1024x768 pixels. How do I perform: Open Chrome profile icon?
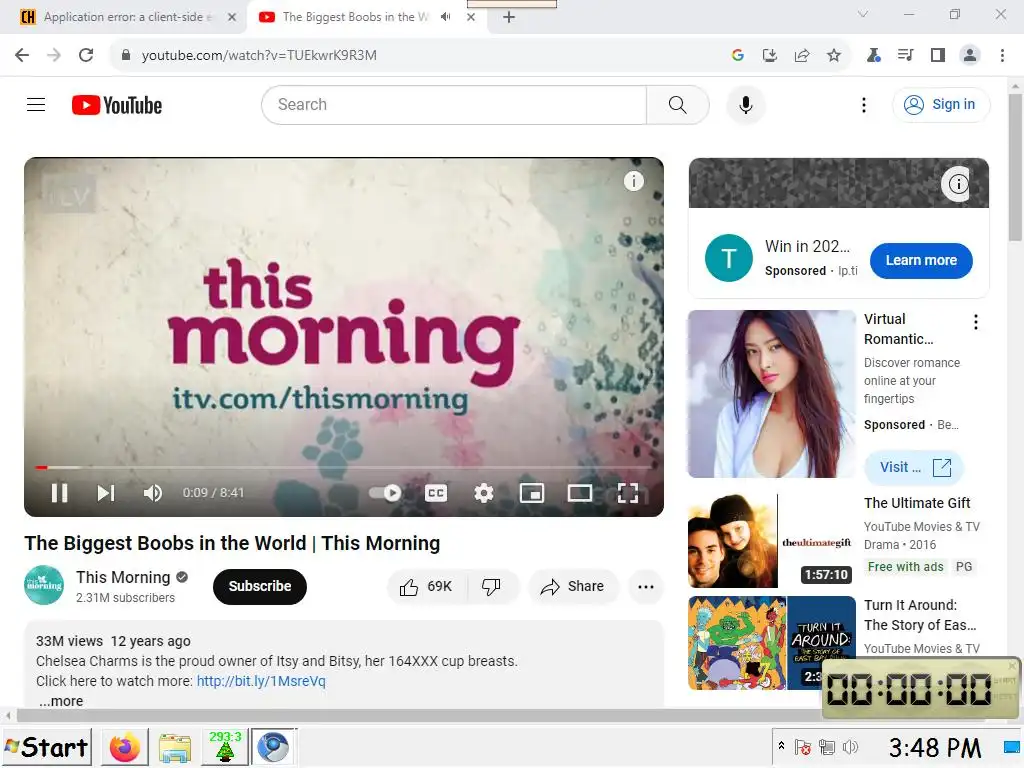point(970,55)
